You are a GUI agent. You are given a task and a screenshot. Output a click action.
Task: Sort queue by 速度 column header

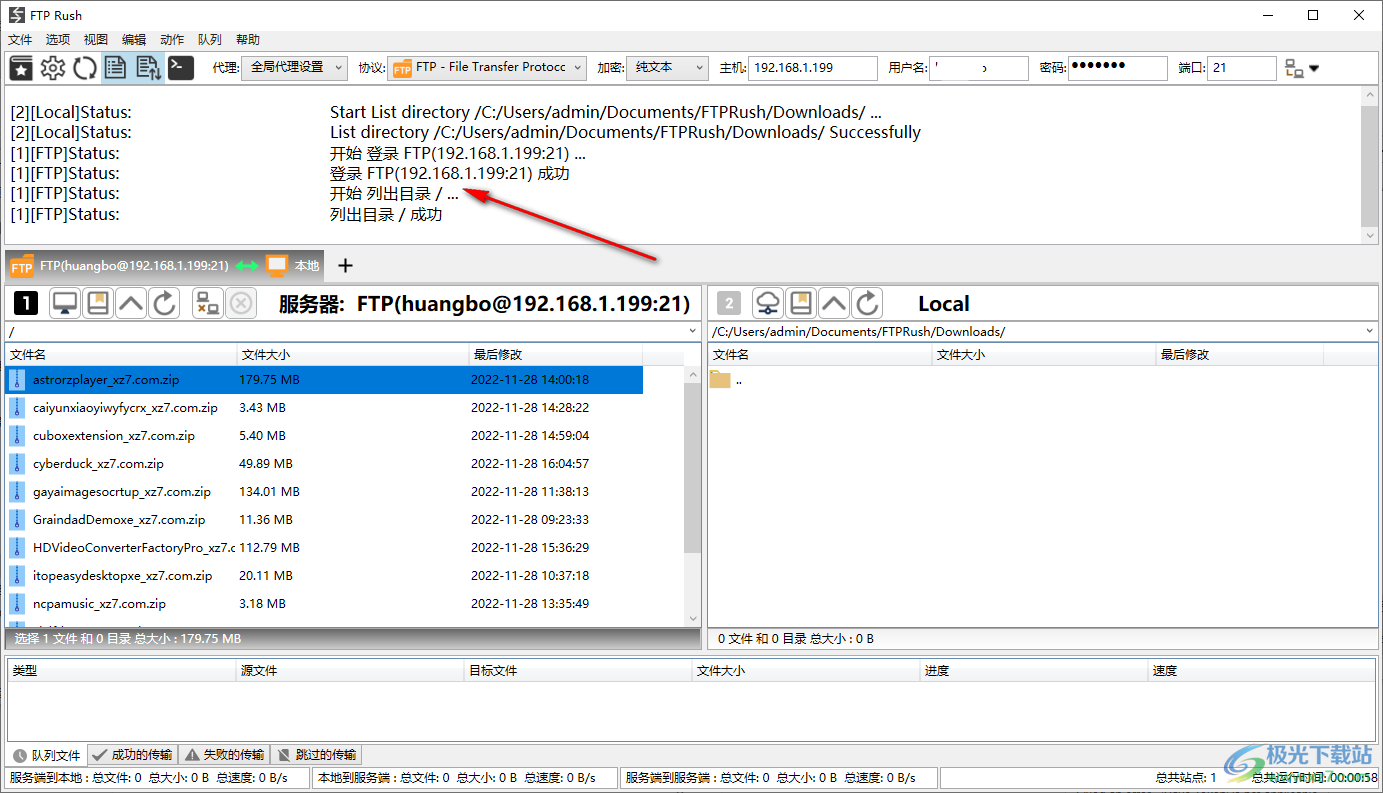(x=1262, y=671)
